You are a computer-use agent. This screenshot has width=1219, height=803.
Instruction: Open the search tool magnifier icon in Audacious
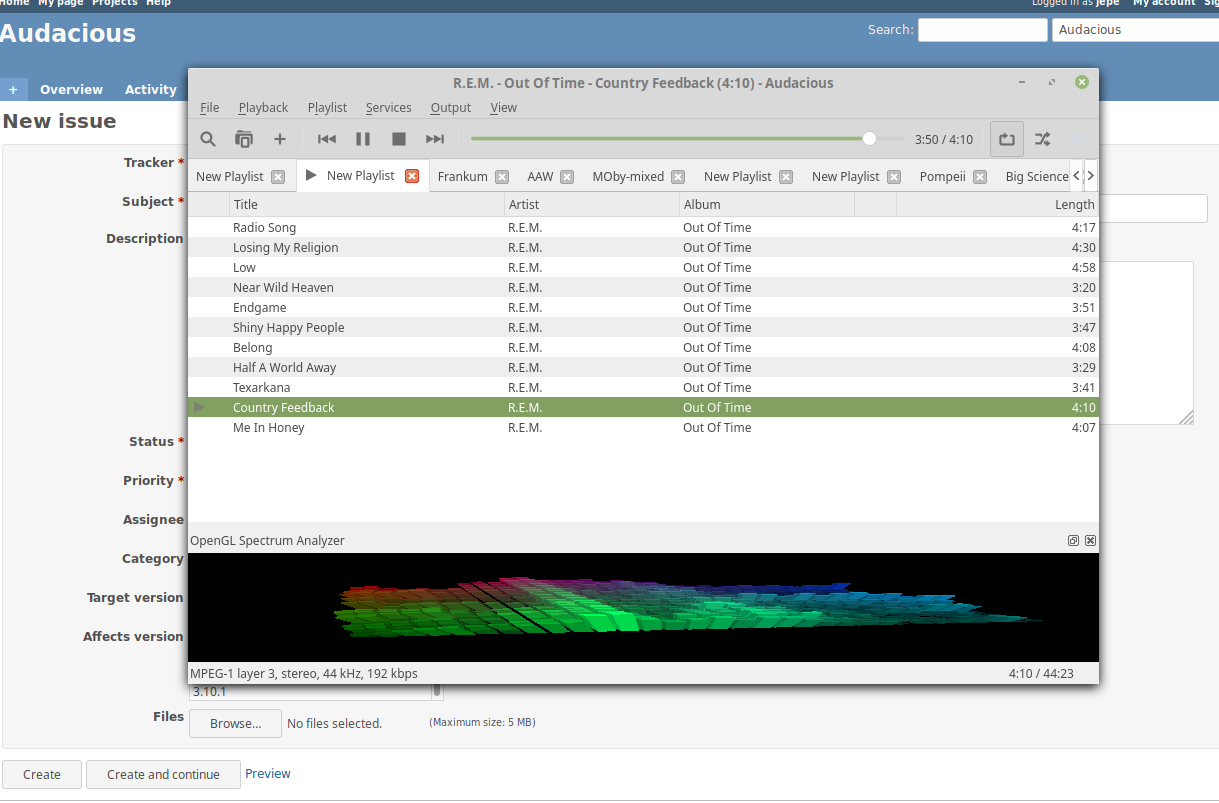tap(208, 139)
